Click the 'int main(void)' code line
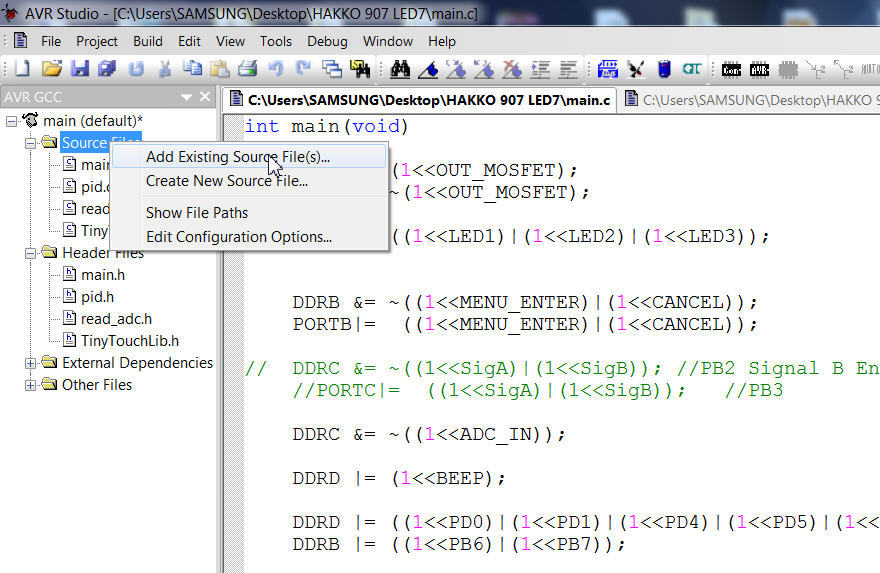The height and width of the screenshot is (573, 880). (326, 126)
